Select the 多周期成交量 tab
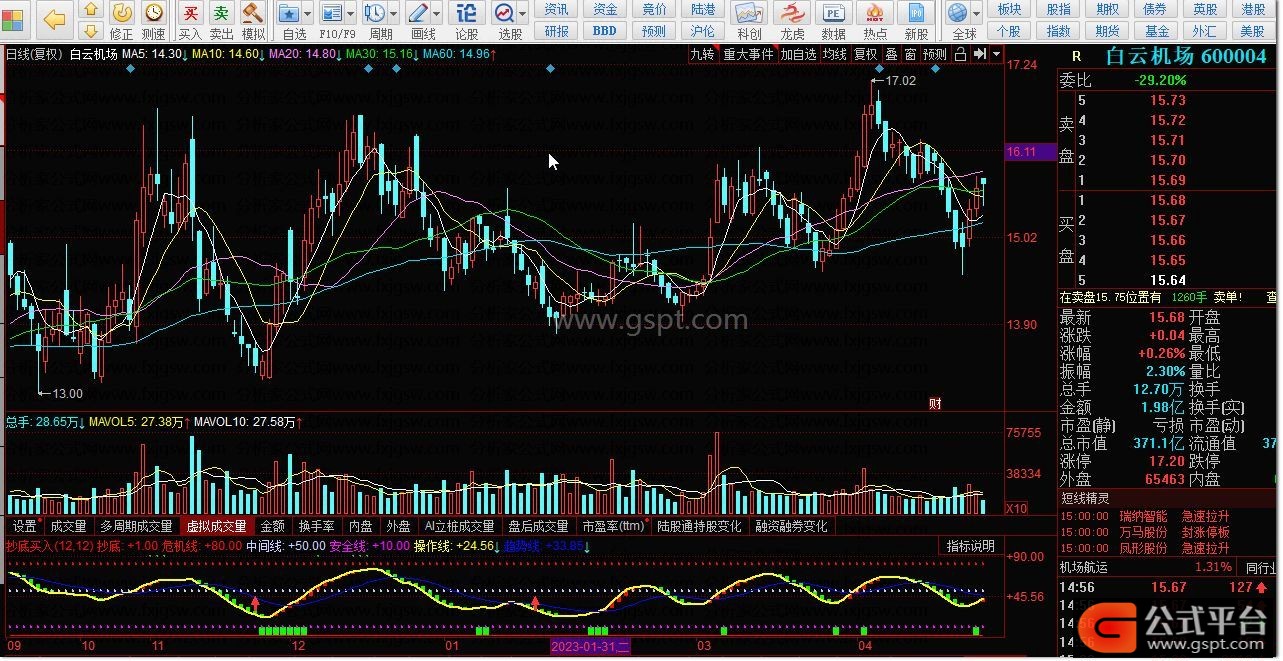 click(136, 526)
